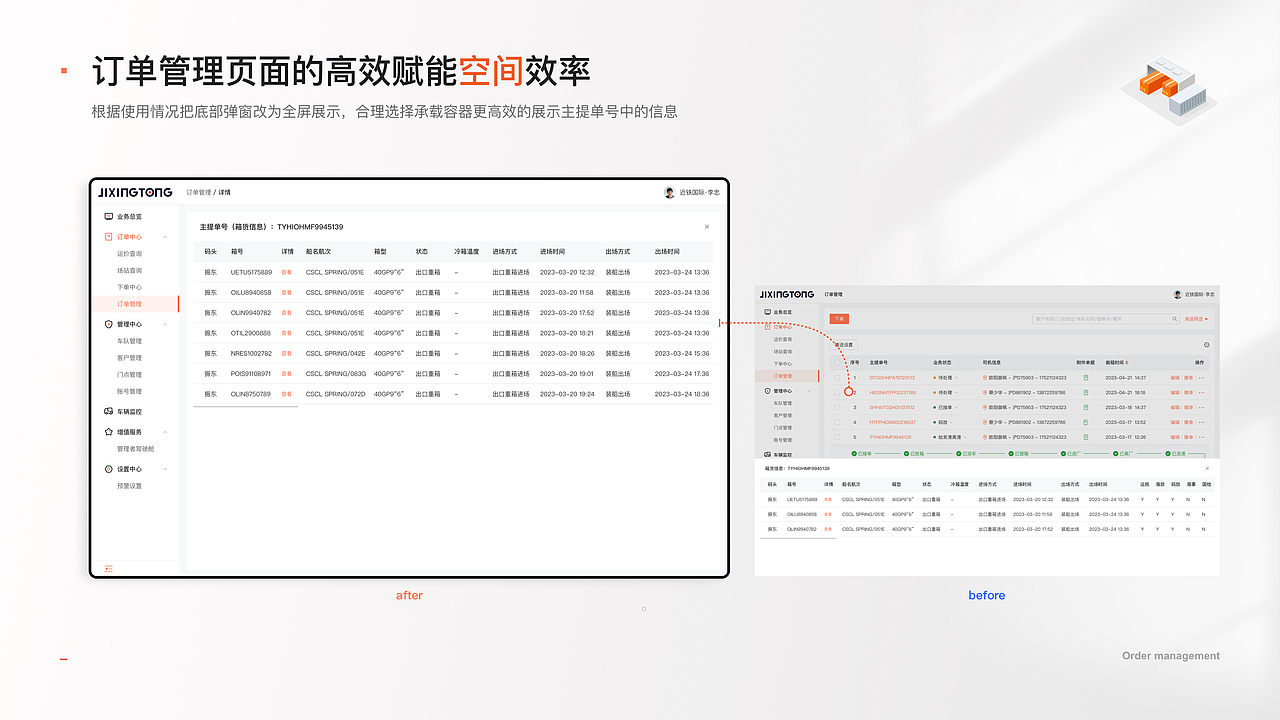Select 账号管理 in the after mockup sidebar

coord(129,391)
